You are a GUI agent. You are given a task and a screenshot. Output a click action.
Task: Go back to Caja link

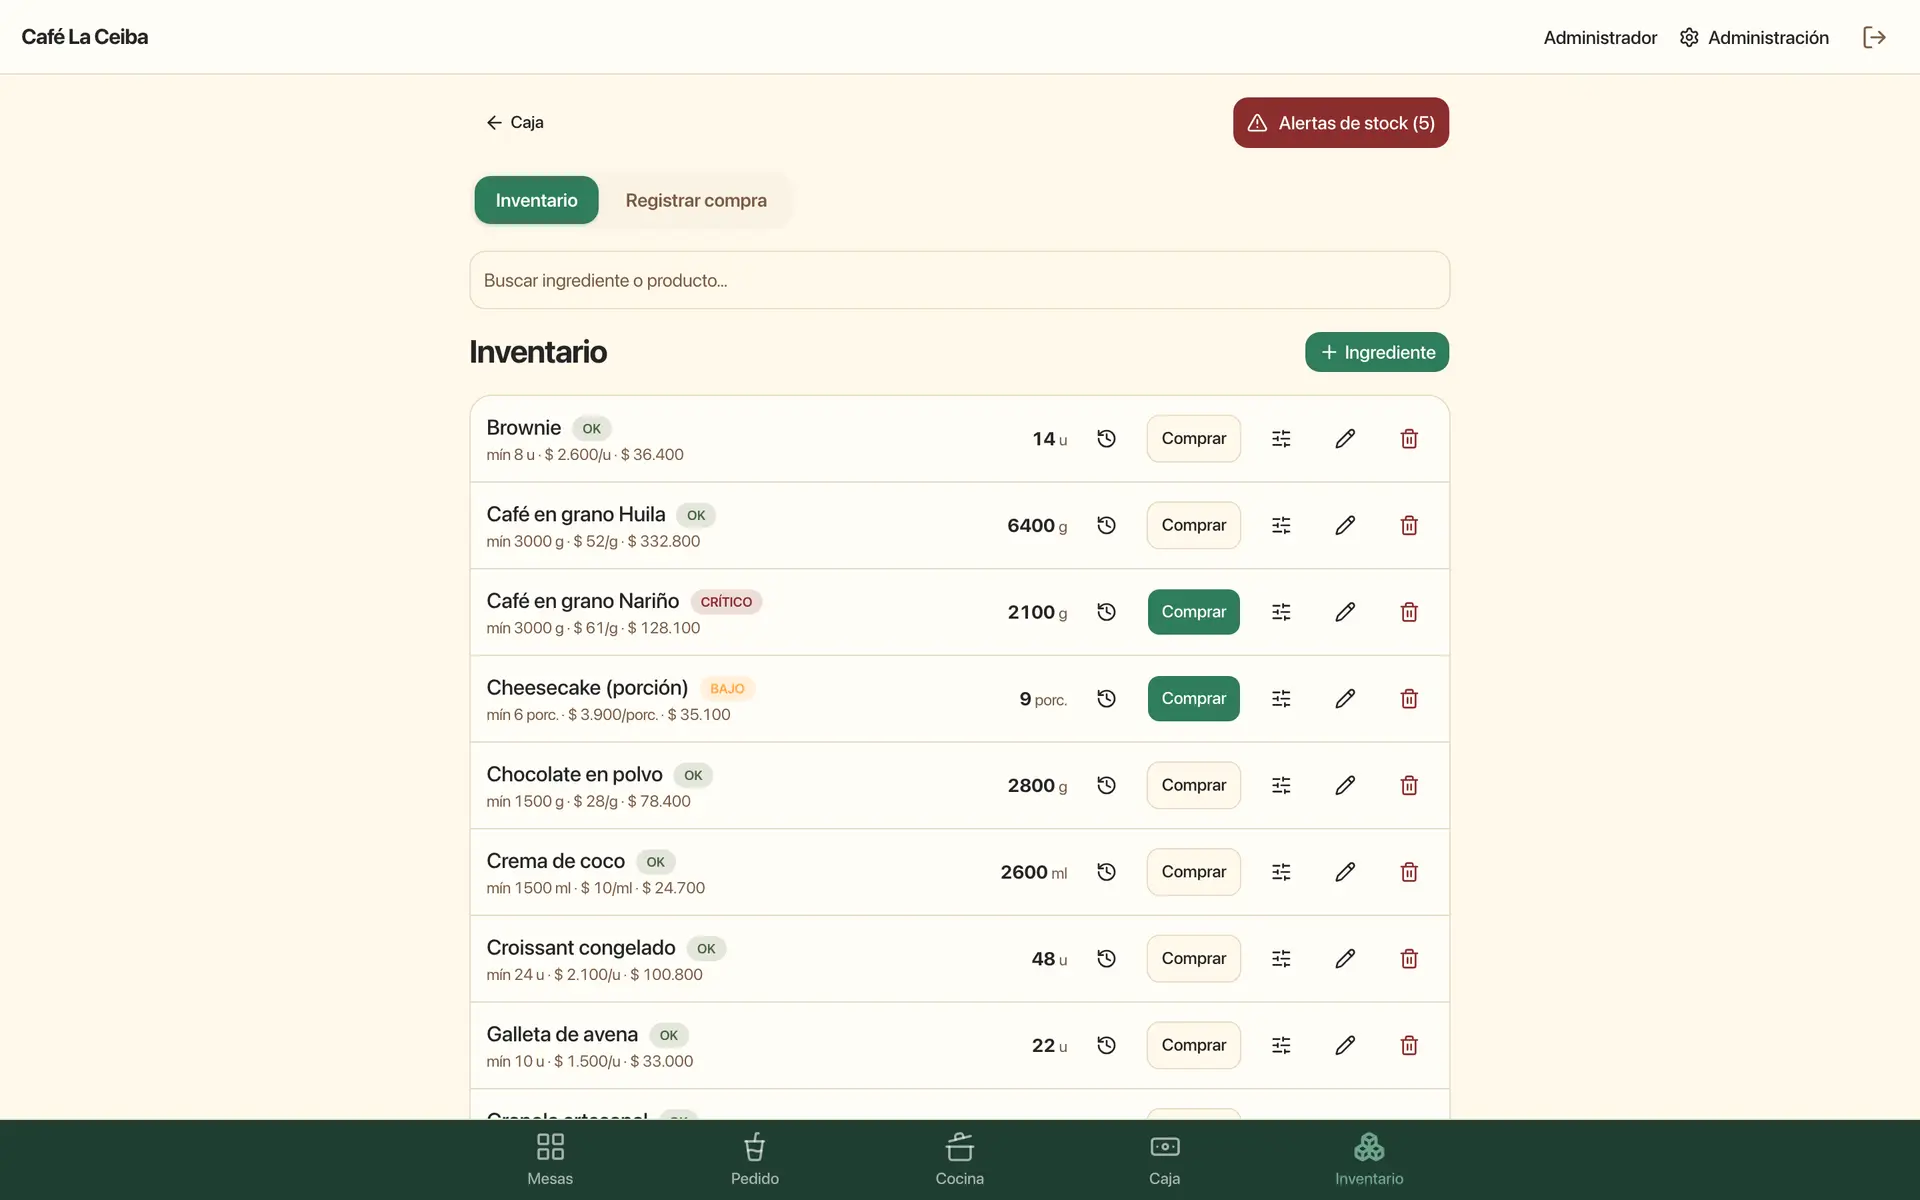click(x=515, y=122)
